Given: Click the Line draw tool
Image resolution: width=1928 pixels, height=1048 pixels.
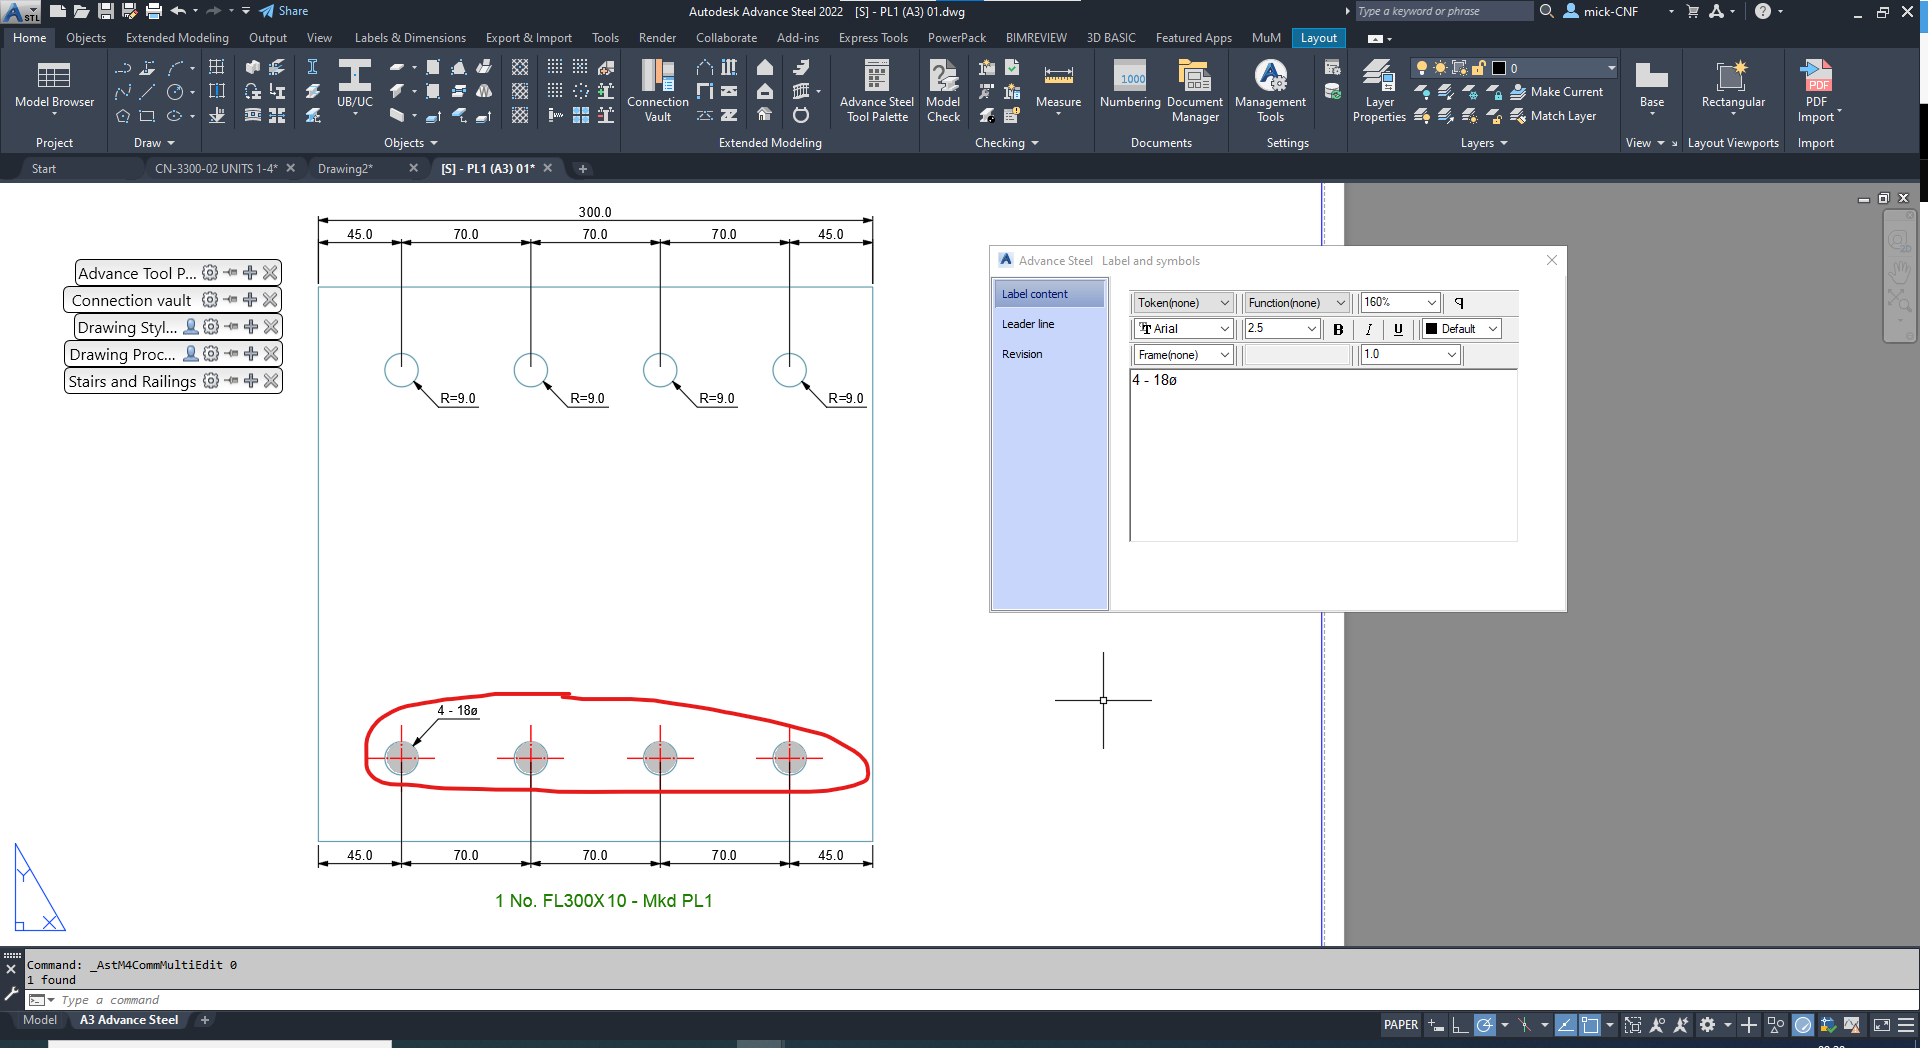Looking at the screenshot, I should [x=147, y=91].
